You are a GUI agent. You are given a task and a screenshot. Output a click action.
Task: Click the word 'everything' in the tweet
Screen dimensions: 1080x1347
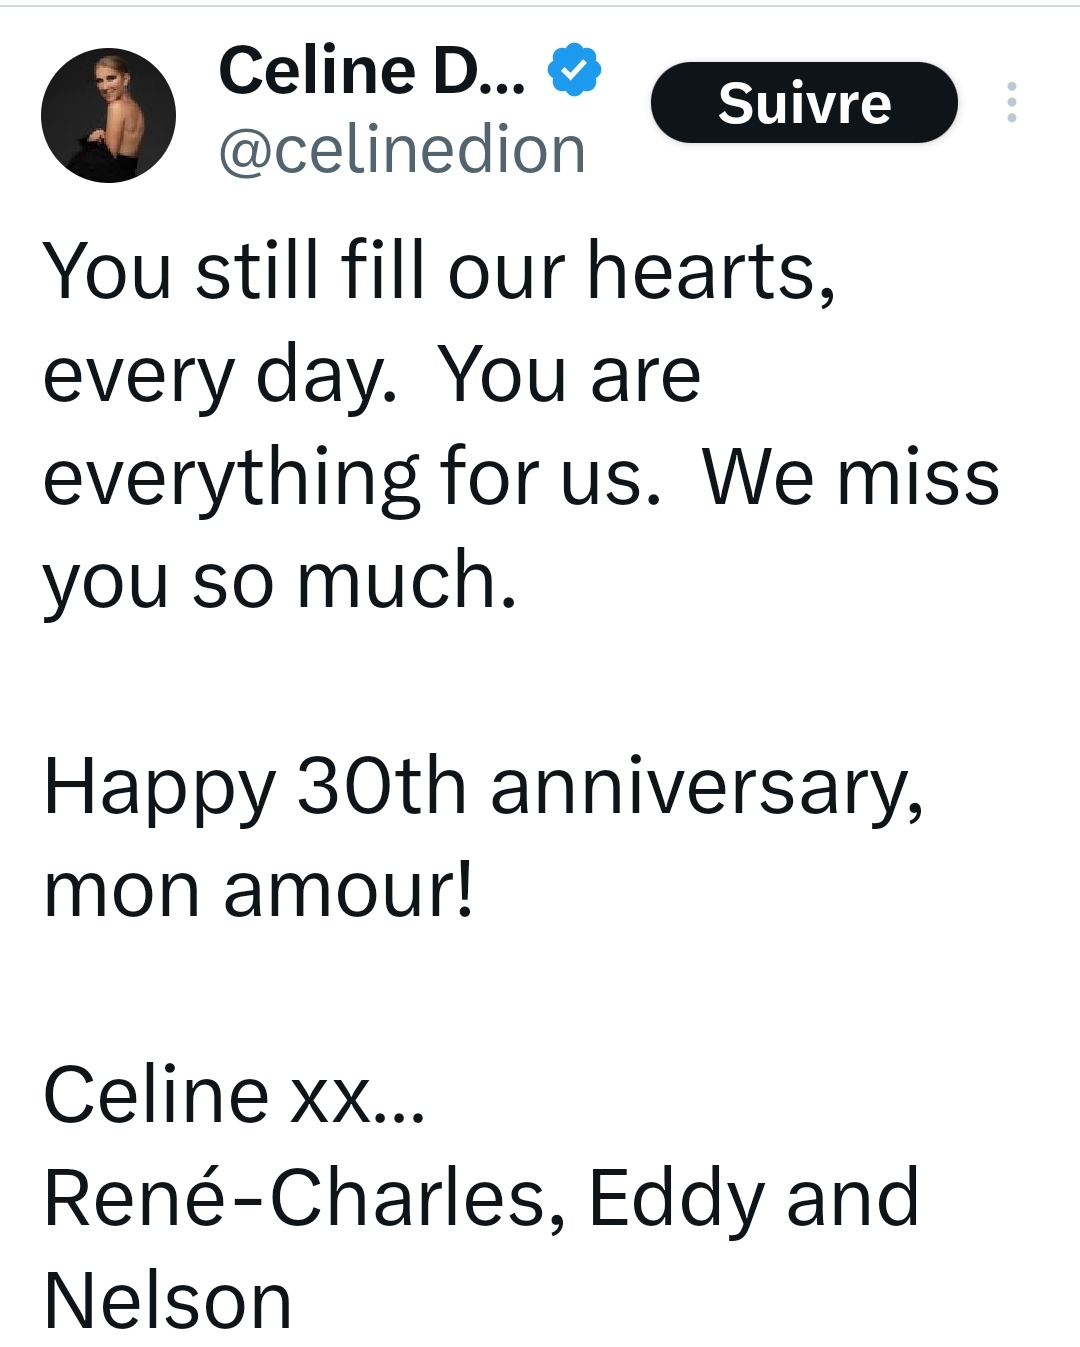coord(231,477)
